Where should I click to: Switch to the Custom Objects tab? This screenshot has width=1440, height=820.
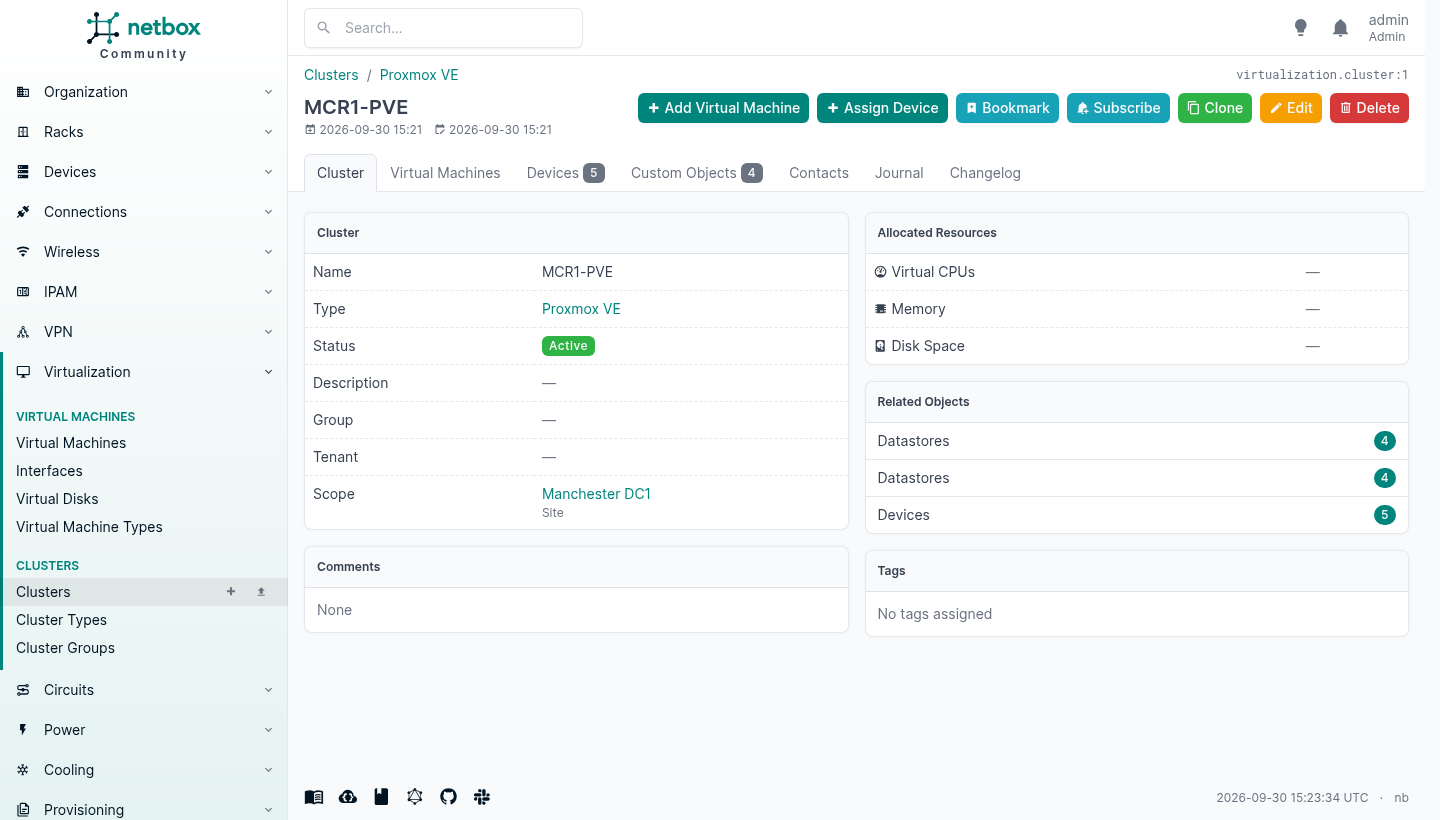(696, 173)
